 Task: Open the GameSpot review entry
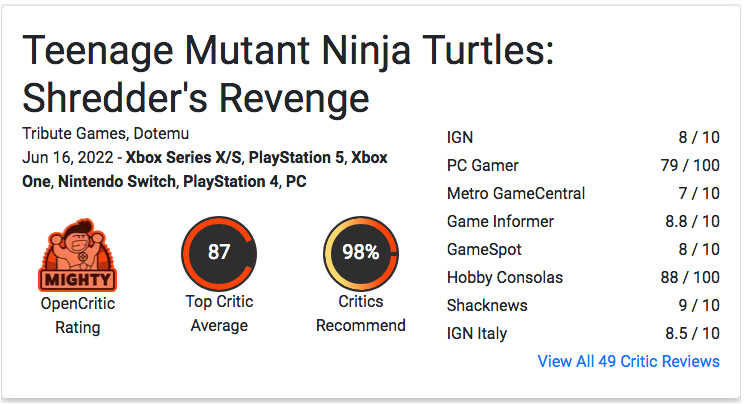coord(583,250)
